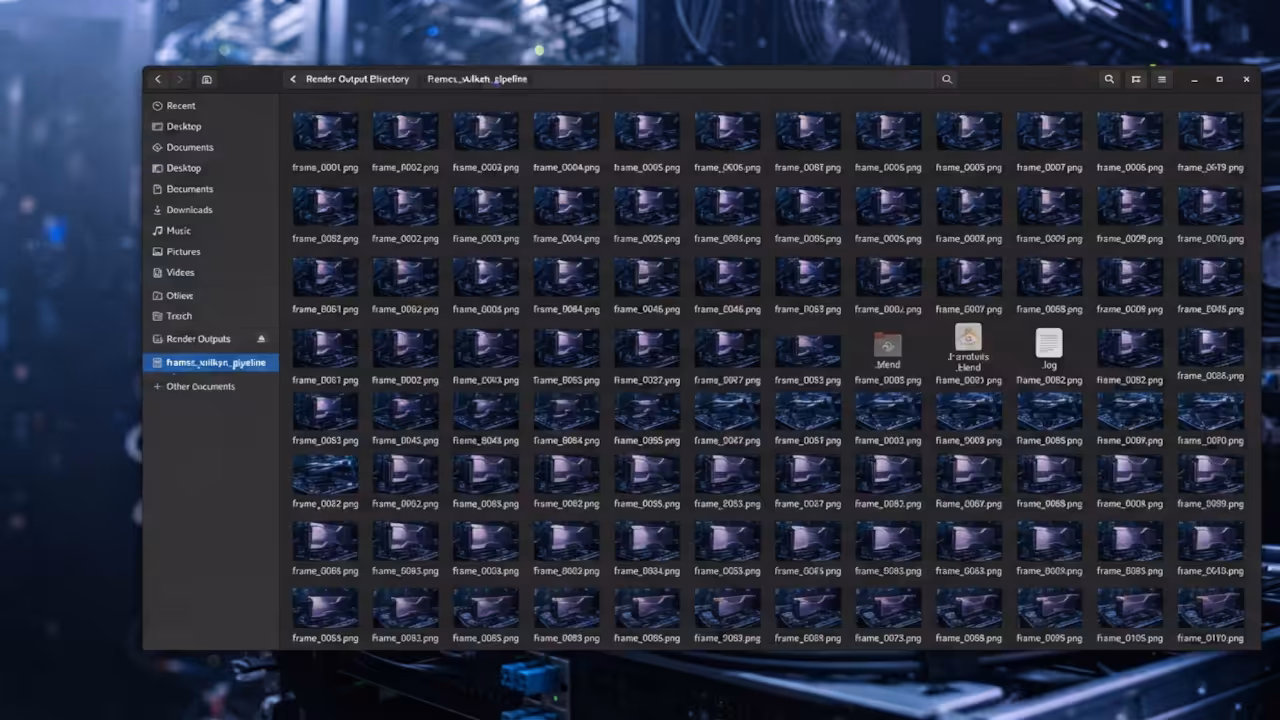1280x720 pixels.
Task: Select thumbnail frame_0095.png
Action: point(1049,608)
